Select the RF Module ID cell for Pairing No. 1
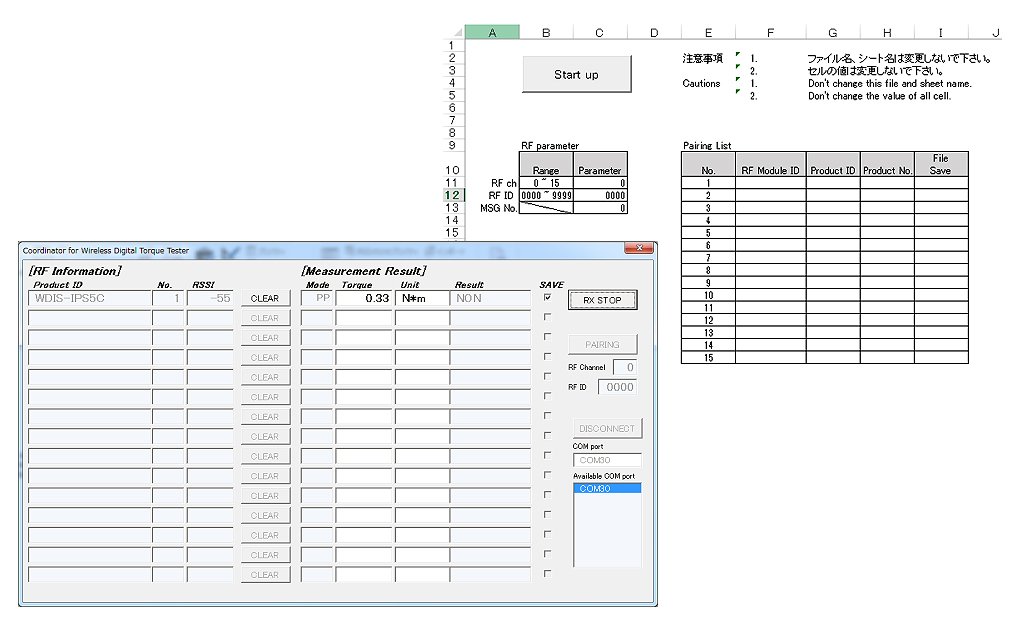Image resolution: width=1020 pixels, height=630 pixels. coord(770,183)
